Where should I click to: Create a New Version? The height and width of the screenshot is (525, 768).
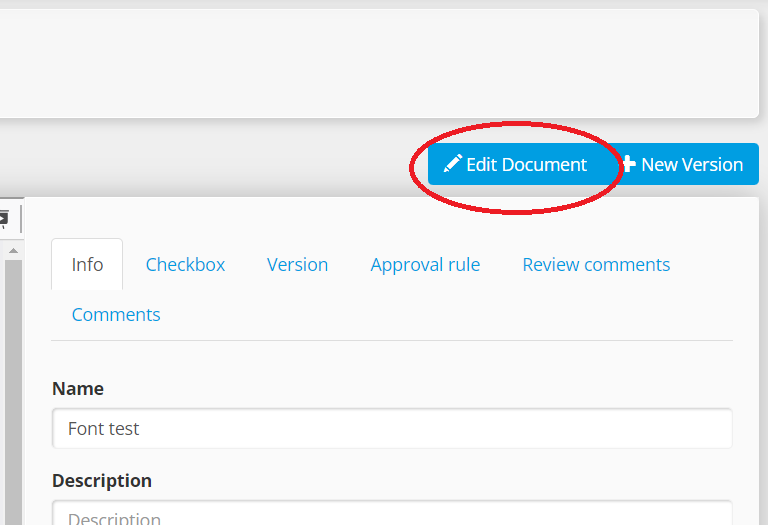click(683, 164)
